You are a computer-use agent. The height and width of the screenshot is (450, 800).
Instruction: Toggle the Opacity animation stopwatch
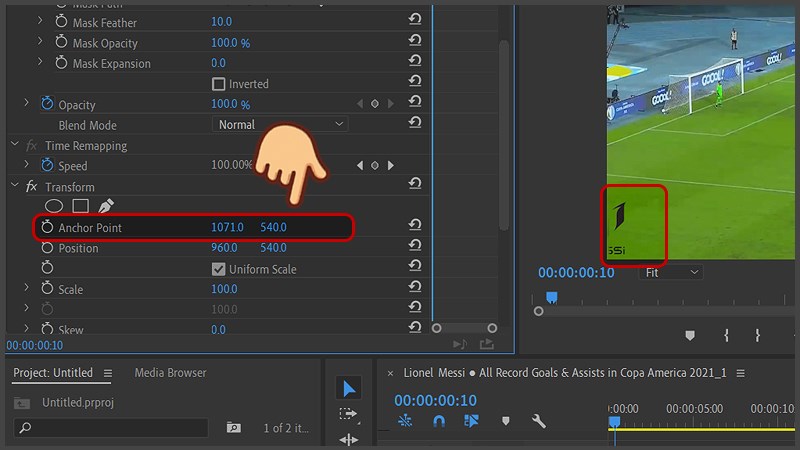(x=47, y=104)
